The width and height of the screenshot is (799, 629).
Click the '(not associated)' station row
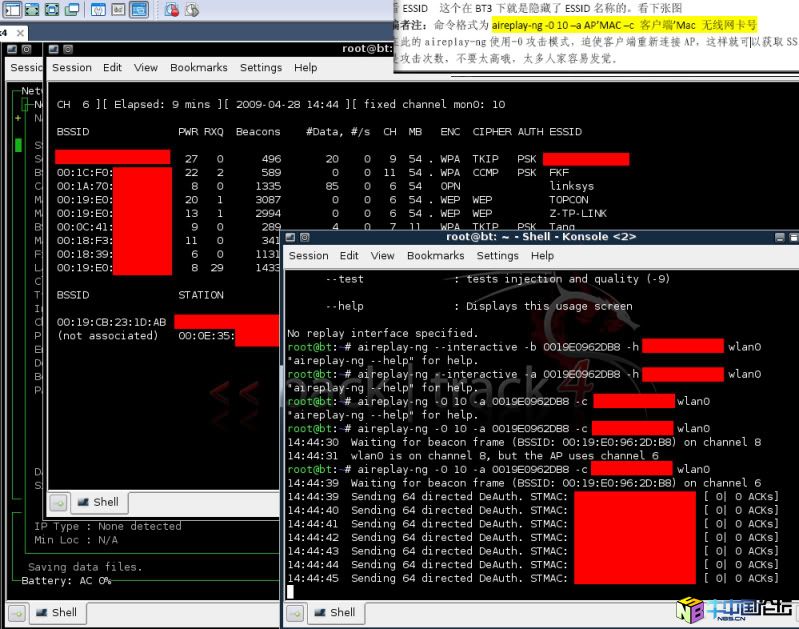click(x=167, y=336)
